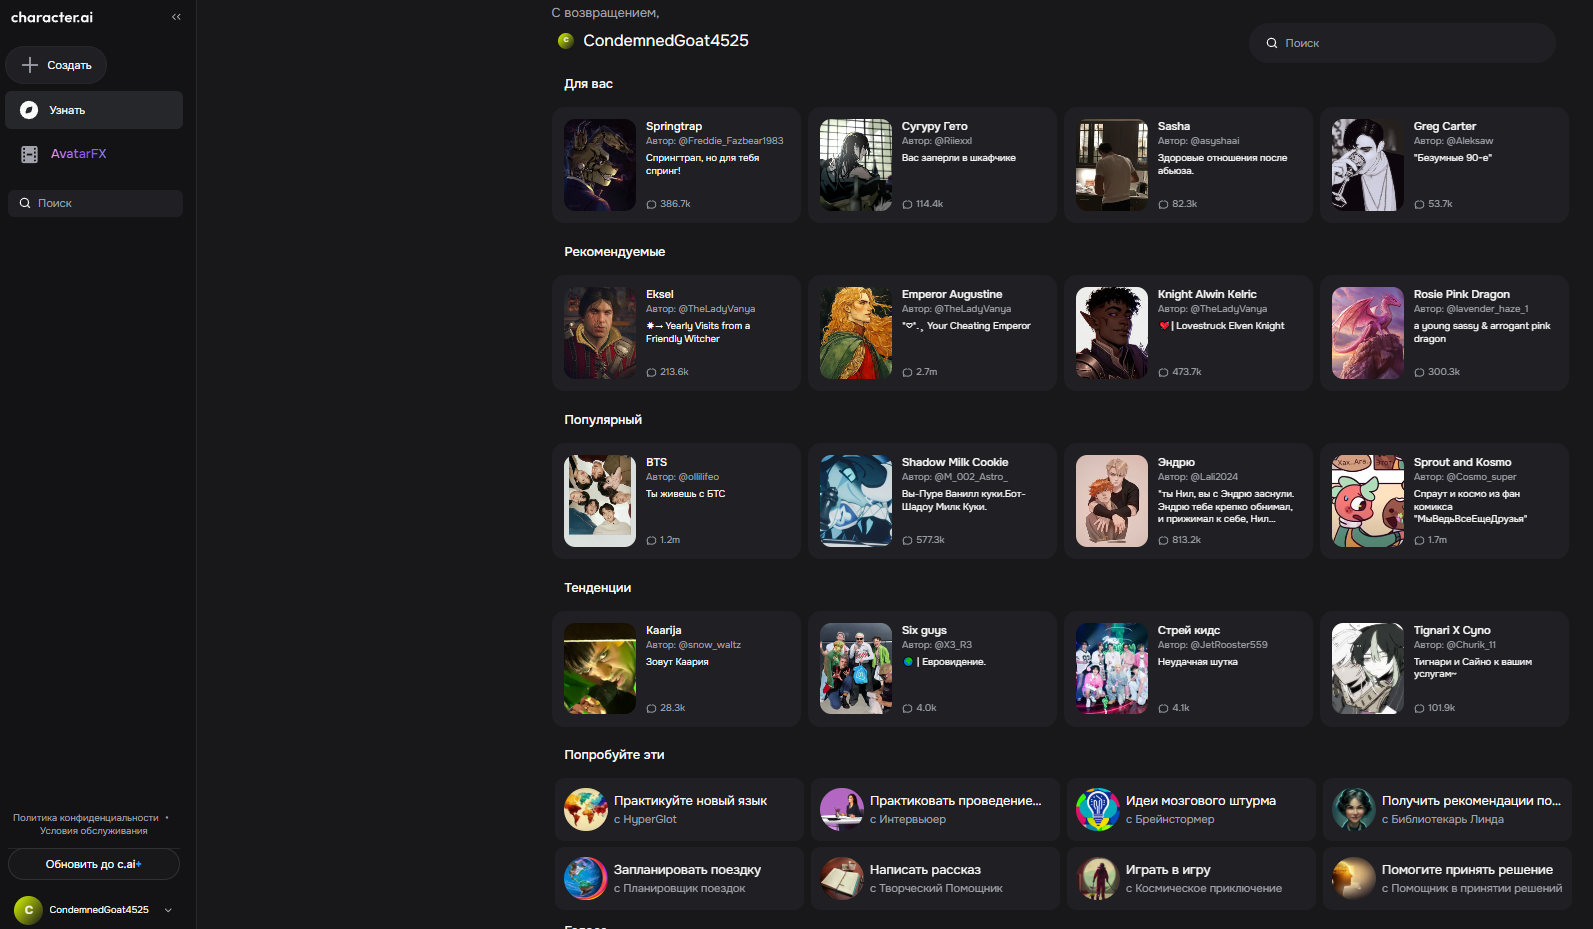The height and width of the screenshot is (929, 1593).
Task: Click the Интервьюер avatar icon
Action: pos(842,810)
